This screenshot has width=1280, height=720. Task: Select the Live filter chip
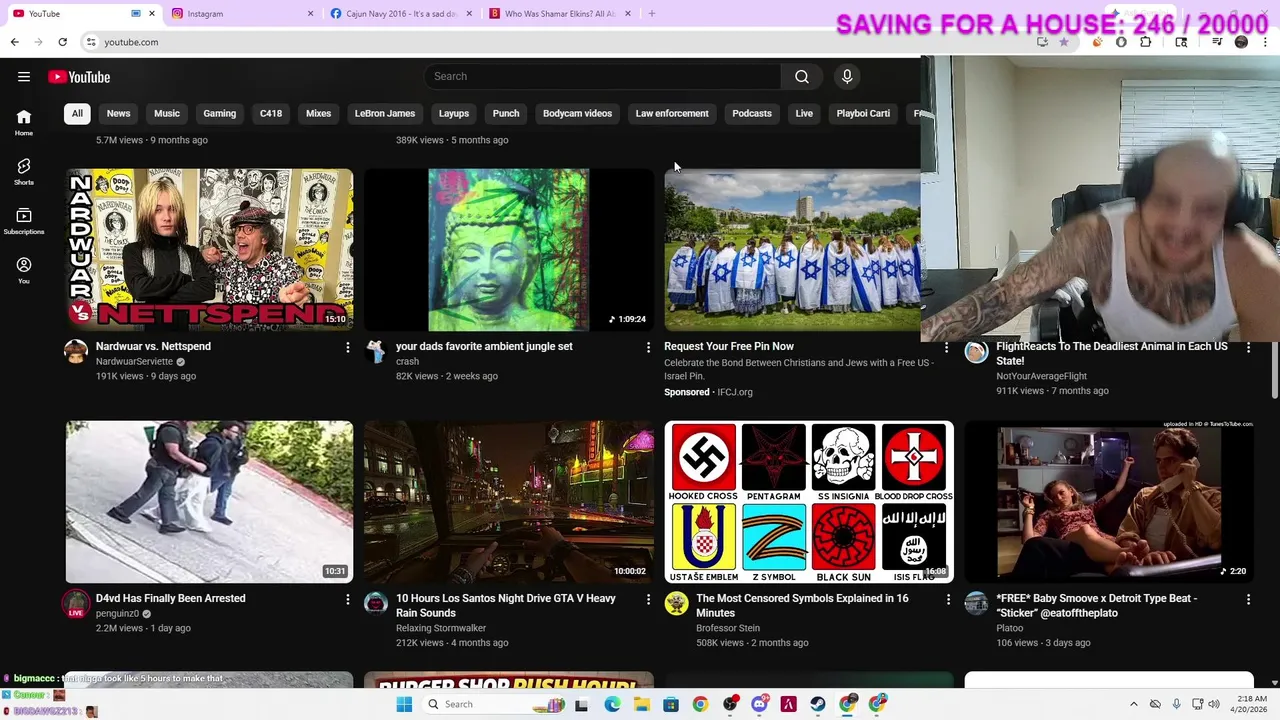pyautogui.click(x=804, y=113)
